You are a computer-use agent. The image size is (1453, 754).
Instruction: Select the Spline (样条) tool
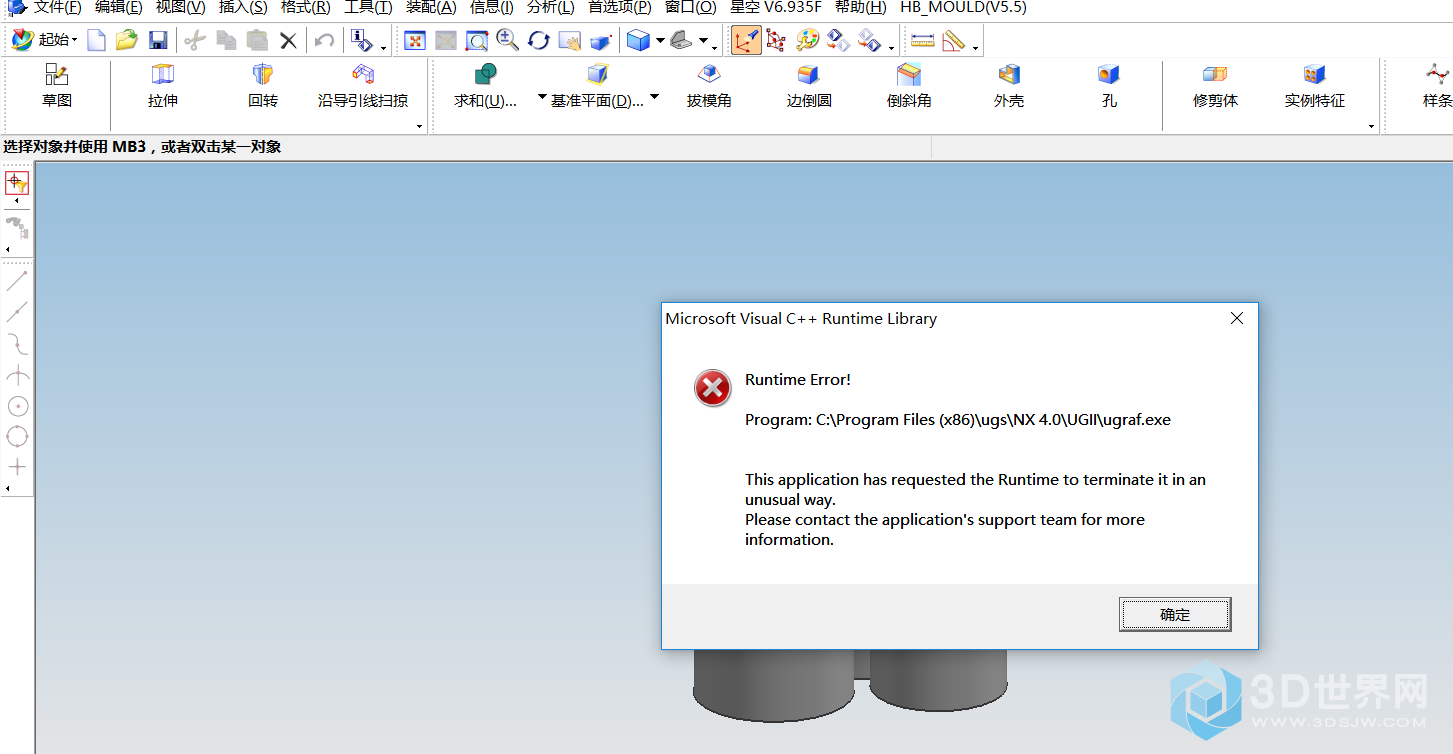click(x=1437, y=85)
